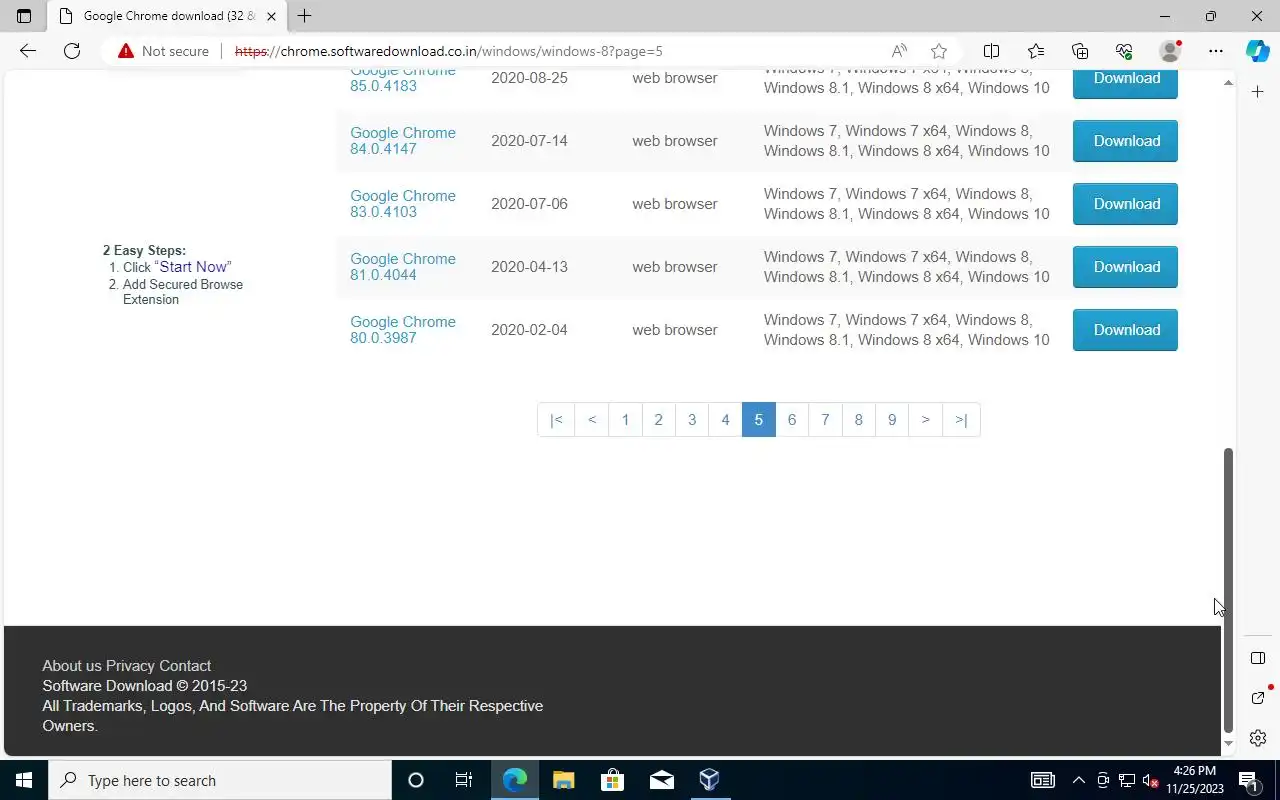Add a sidebar app with plus icon
Viewport: 1280px width, 800px height.
[1258, 92]
